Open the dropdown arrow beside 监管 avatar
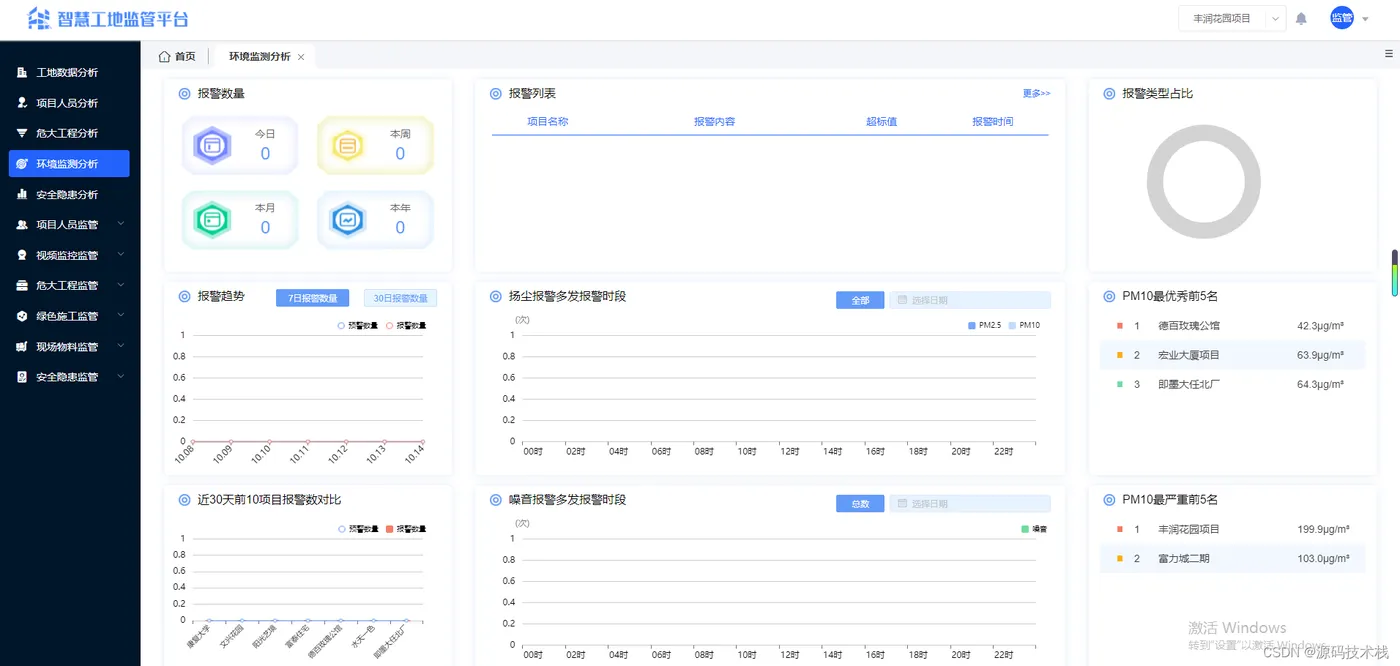Image resolution: width=1400 pixels, height=666 pixels. tap(1365, 19)
